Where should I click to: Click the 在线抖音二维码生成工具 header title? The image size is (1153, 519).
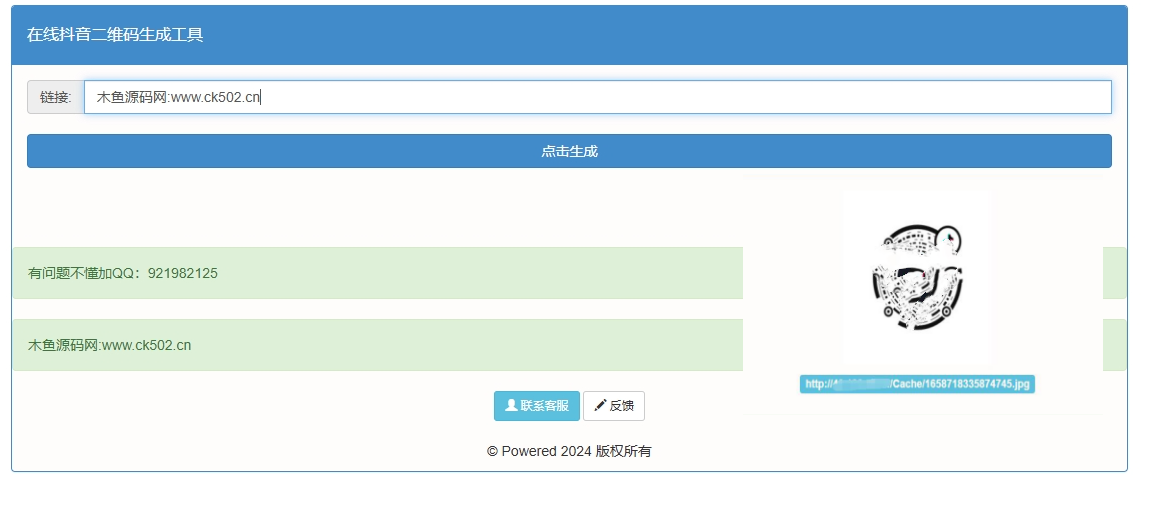pyautogui.click(x=115, y=35)
